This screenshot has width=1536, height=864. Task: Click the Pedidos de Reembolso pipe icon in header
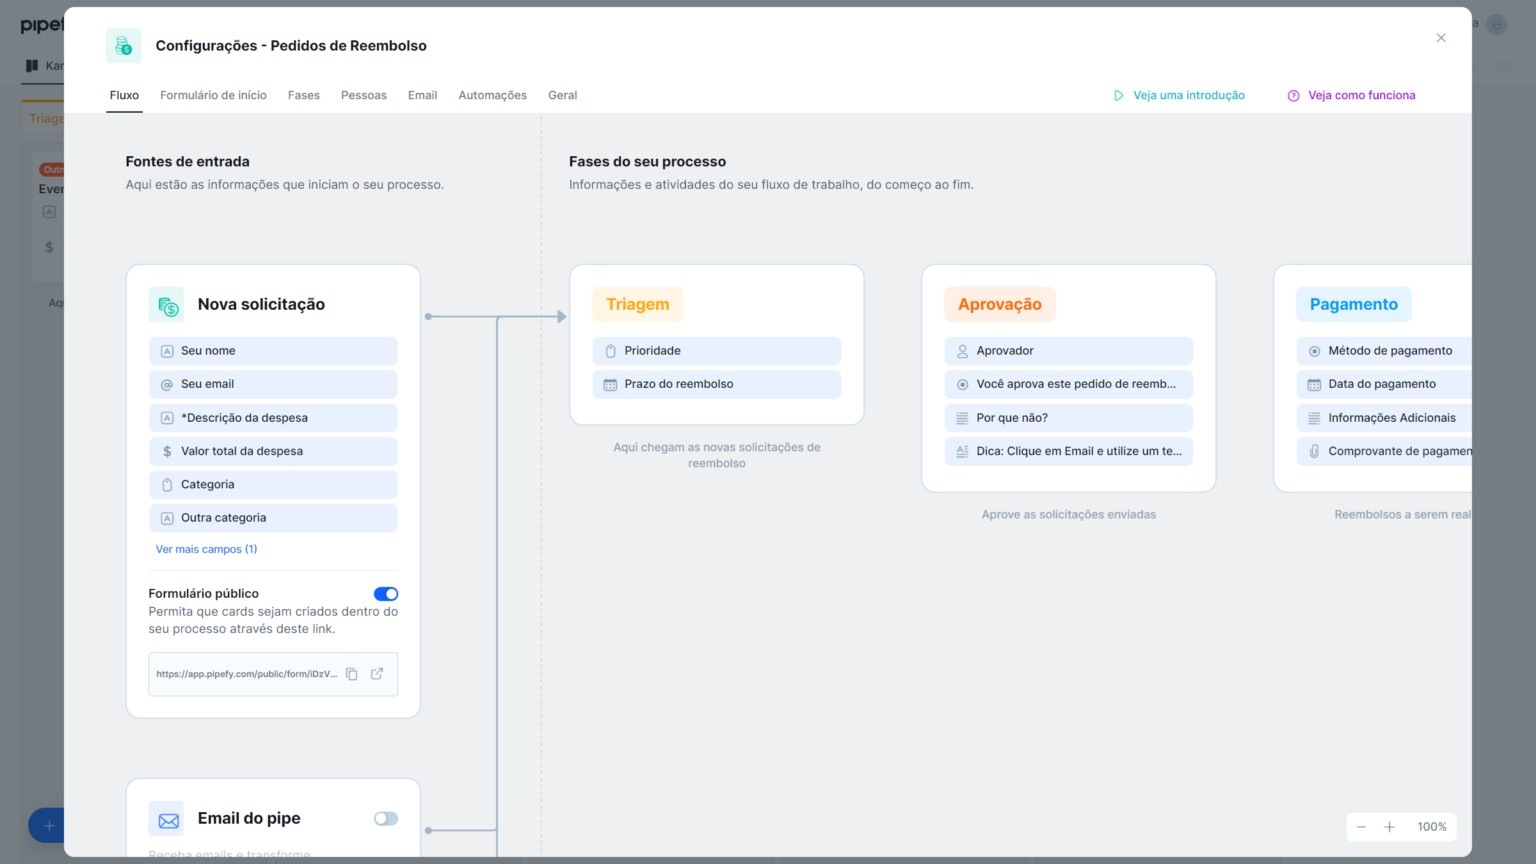pos(123,45)
